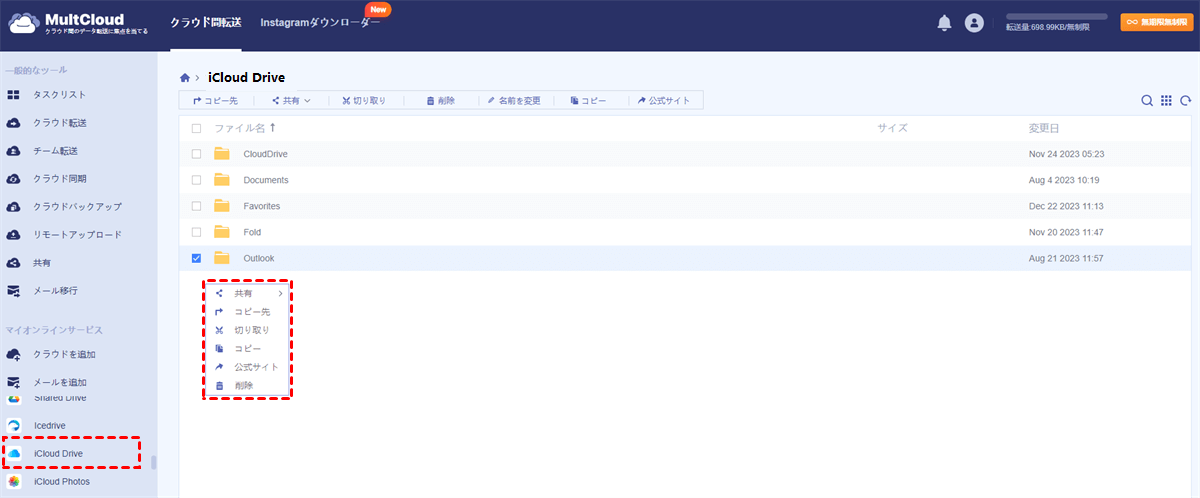Choose コピー先 in the context menu
Image resolution: width=1200 pixels, height=498 pixels.
pyautogui.click(x=249, y=312)
